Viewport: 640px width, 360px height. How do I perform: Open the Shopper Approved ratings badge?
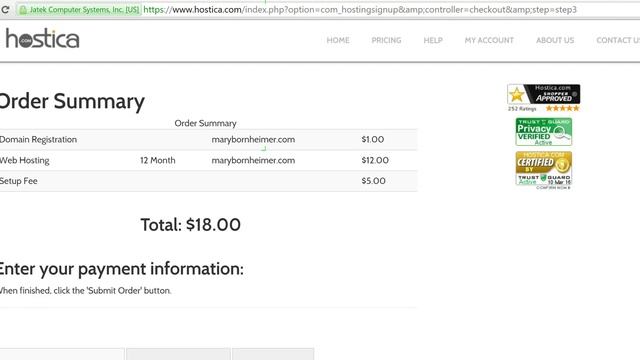(543, 94)
